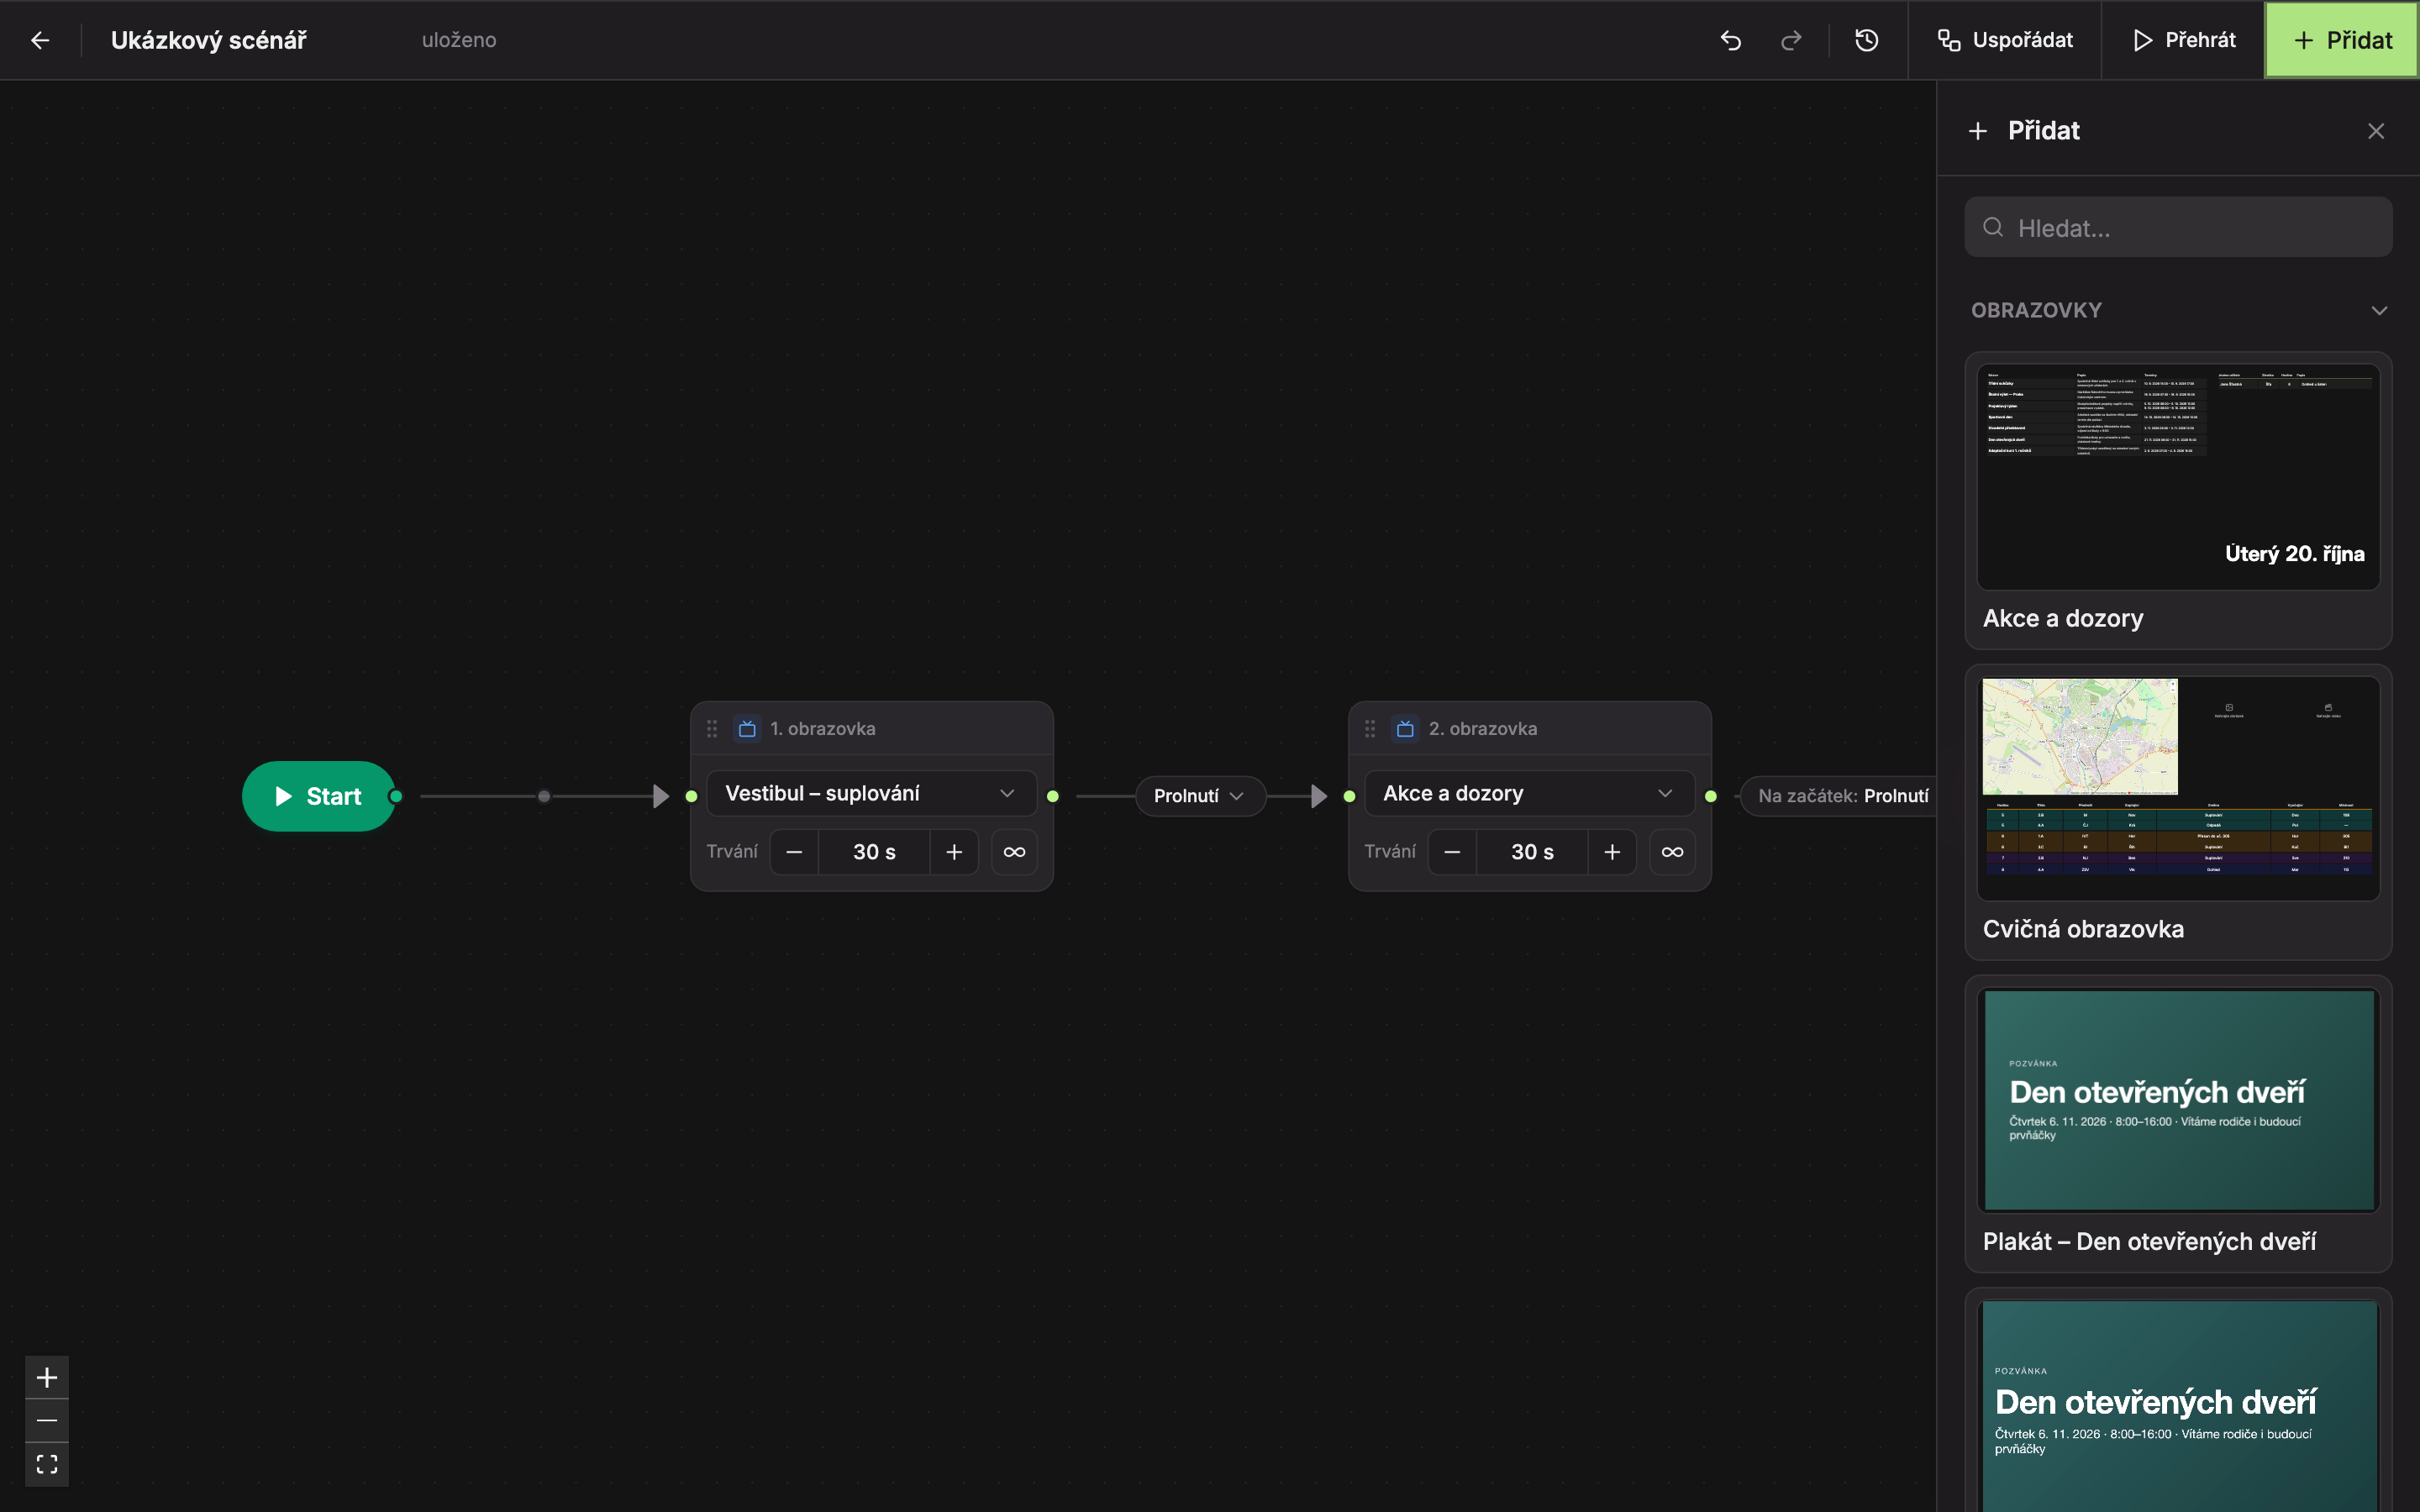Image resolution: width=2420 pixels, height=1512 pixels.
Task: Grab drag handle of 1. obrazovka
Action: 712,729
